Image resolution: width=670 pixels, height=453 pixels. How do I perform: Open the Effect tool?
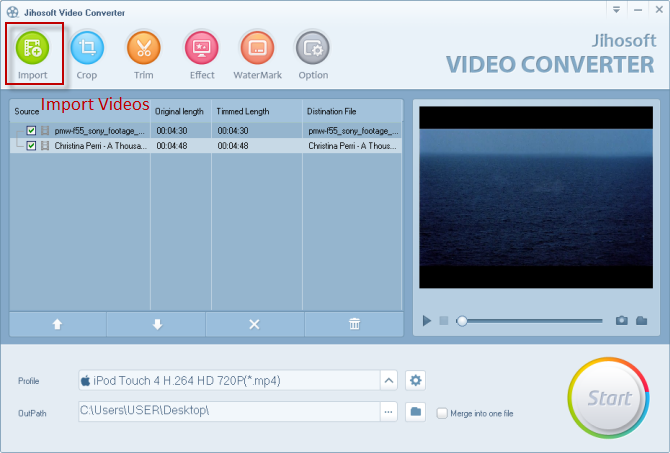tap(202, 47)
